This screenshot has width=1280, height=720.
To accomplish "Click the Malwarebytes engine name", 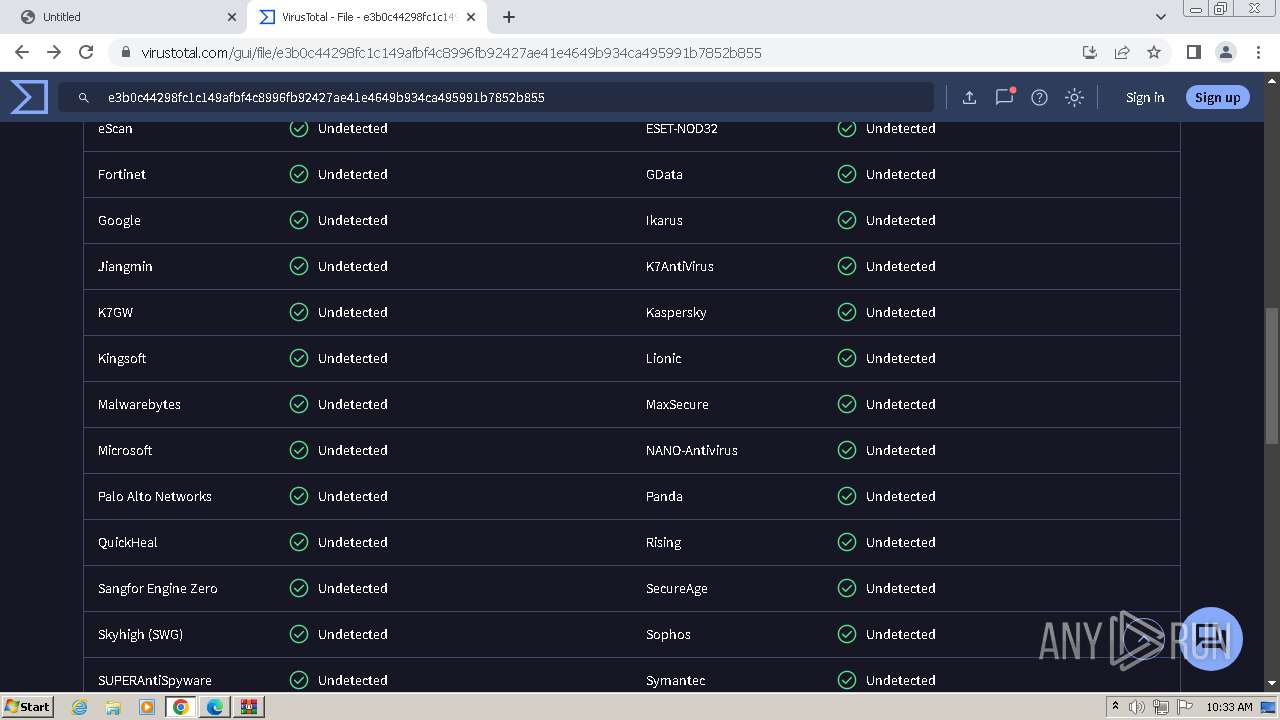I will (x=139, y=404).
